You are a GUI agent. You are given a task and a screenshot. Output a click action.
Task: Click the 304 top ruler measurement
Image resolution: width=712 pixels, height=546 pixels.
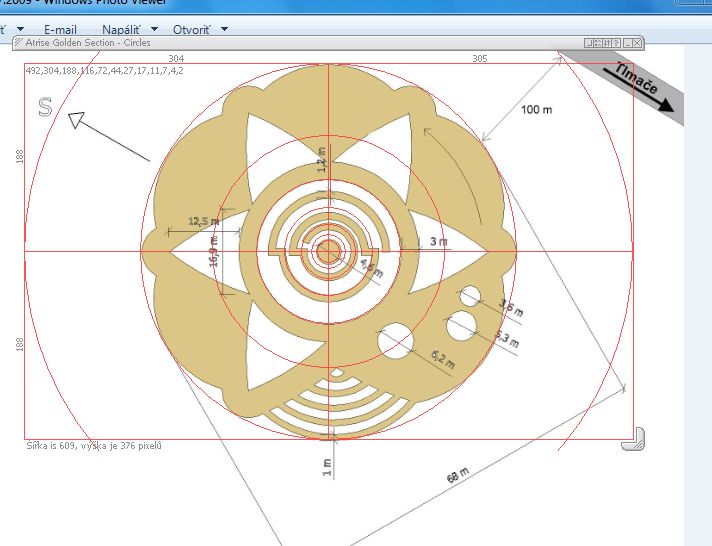(x=176, y=59)
